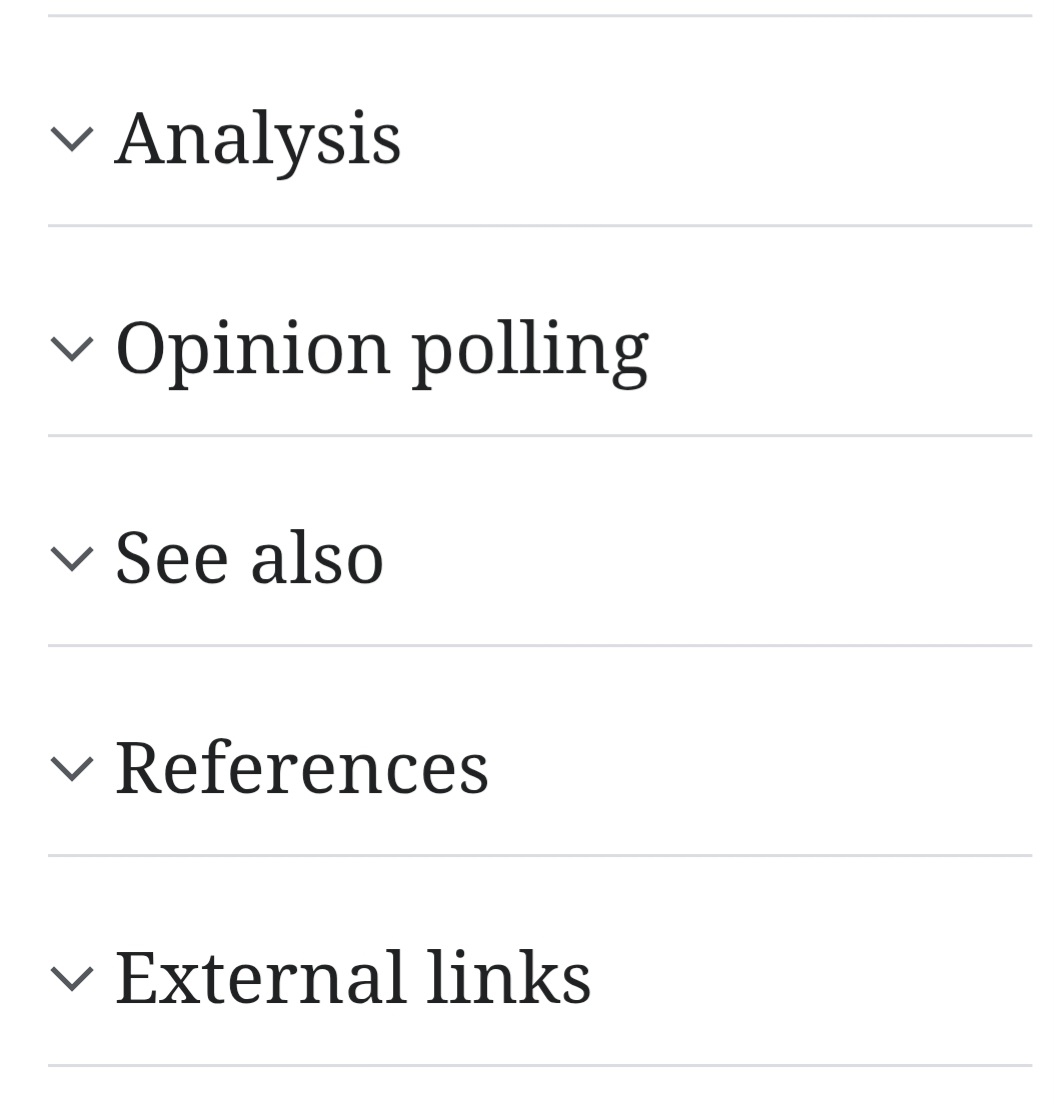Click the chevron icon beside See also
1054x1105 pixels.
(71, 558)
